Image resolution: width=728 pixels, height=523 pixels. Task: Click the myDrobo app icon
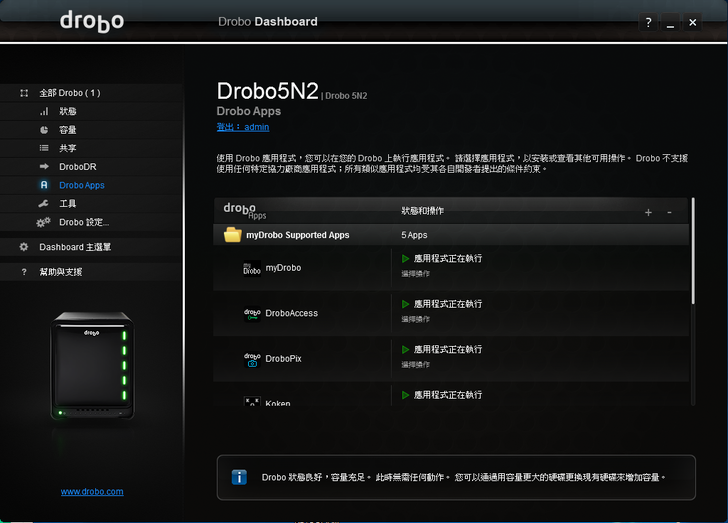[252, 268]
